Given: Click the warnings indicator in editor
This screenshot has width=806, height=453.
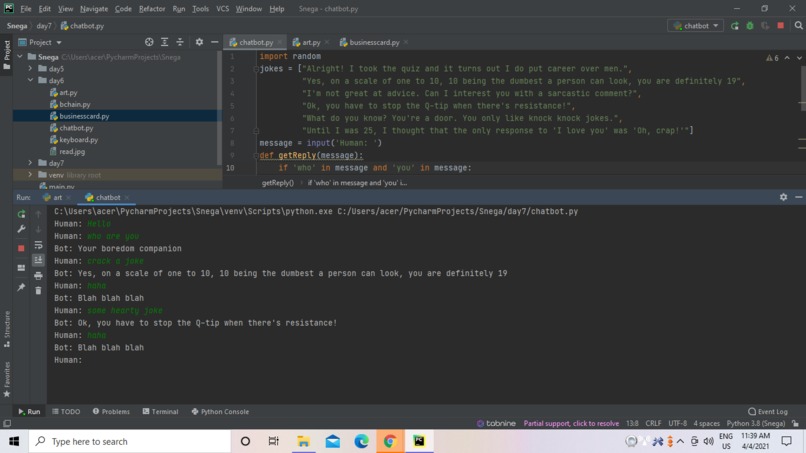Looking at the screenshot, I should pos(772,58).
